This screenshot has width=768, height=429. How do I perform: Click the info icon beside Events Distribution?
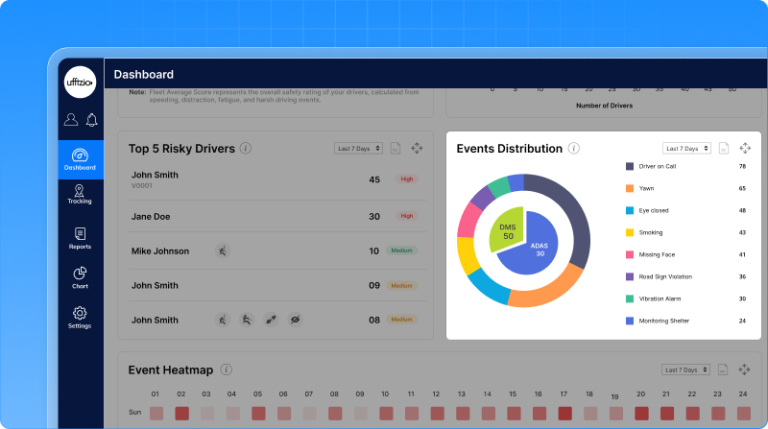click(574, 148)
